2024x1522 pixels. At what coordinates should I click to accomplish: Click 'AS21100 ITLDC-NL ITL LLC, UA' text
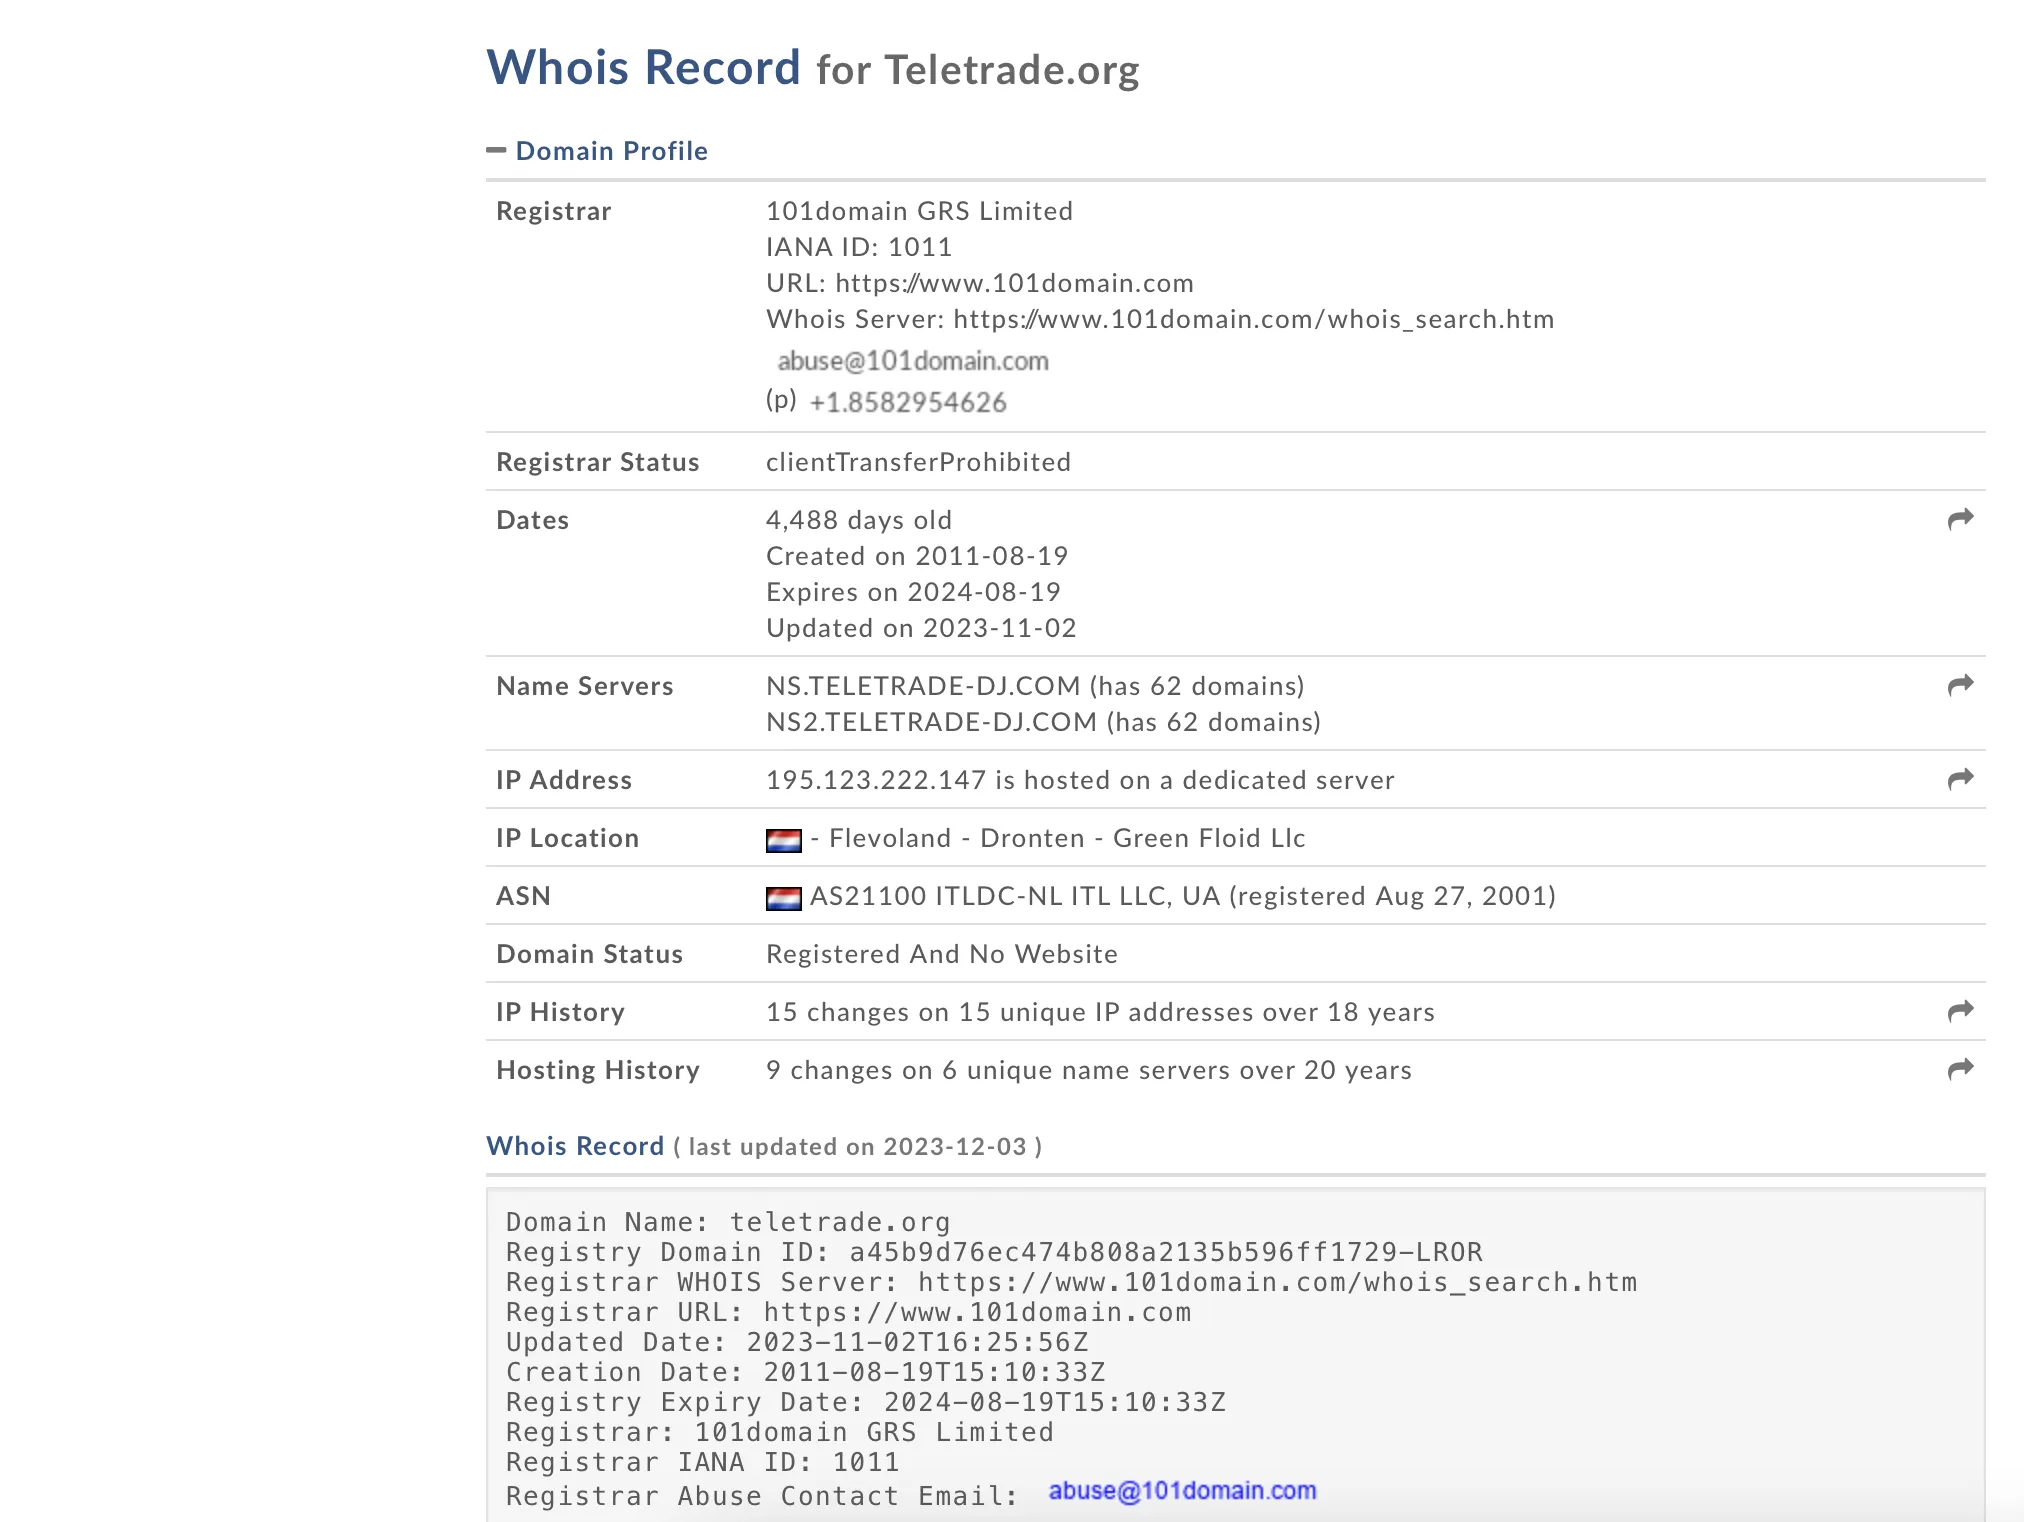point(1015,896)
